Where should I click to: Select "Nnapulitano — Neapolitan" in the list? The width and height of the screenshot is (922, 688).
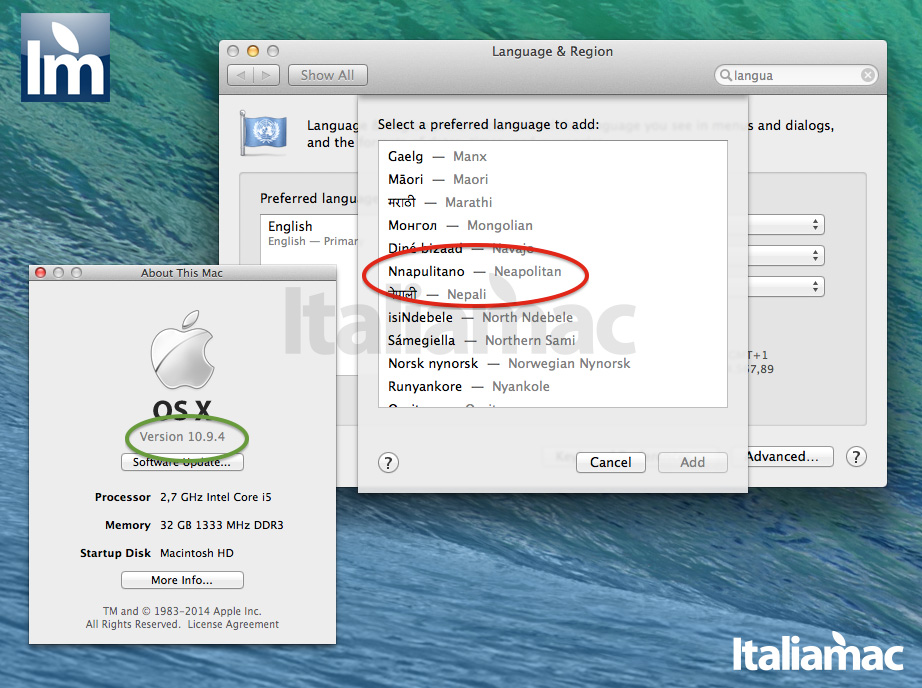tap(553, 271)
